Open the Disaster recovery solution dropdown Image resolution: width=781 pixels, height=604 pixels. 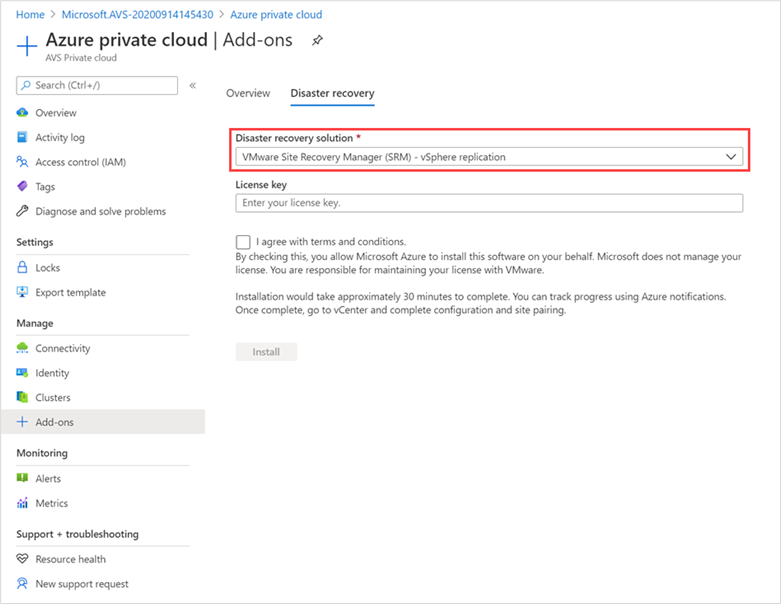(489, 157)
